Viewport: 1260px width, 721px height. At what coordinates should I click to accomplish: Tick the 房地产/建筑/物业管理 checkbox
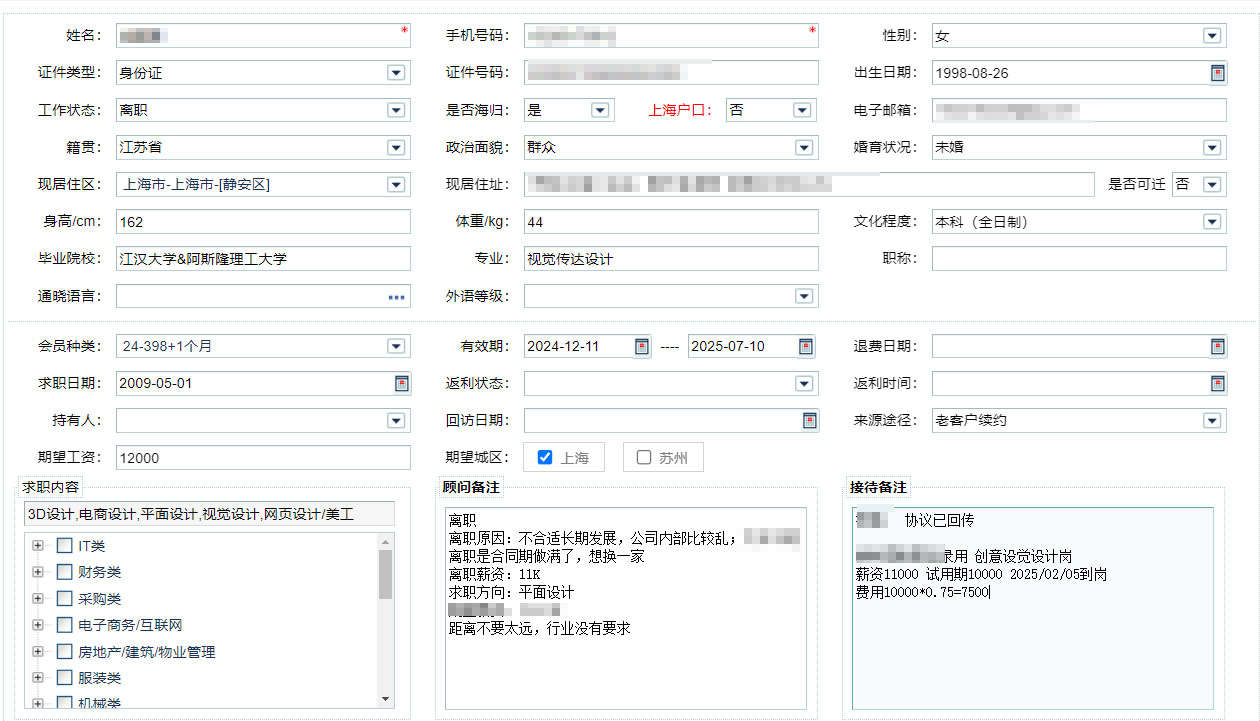click(64, 652)
